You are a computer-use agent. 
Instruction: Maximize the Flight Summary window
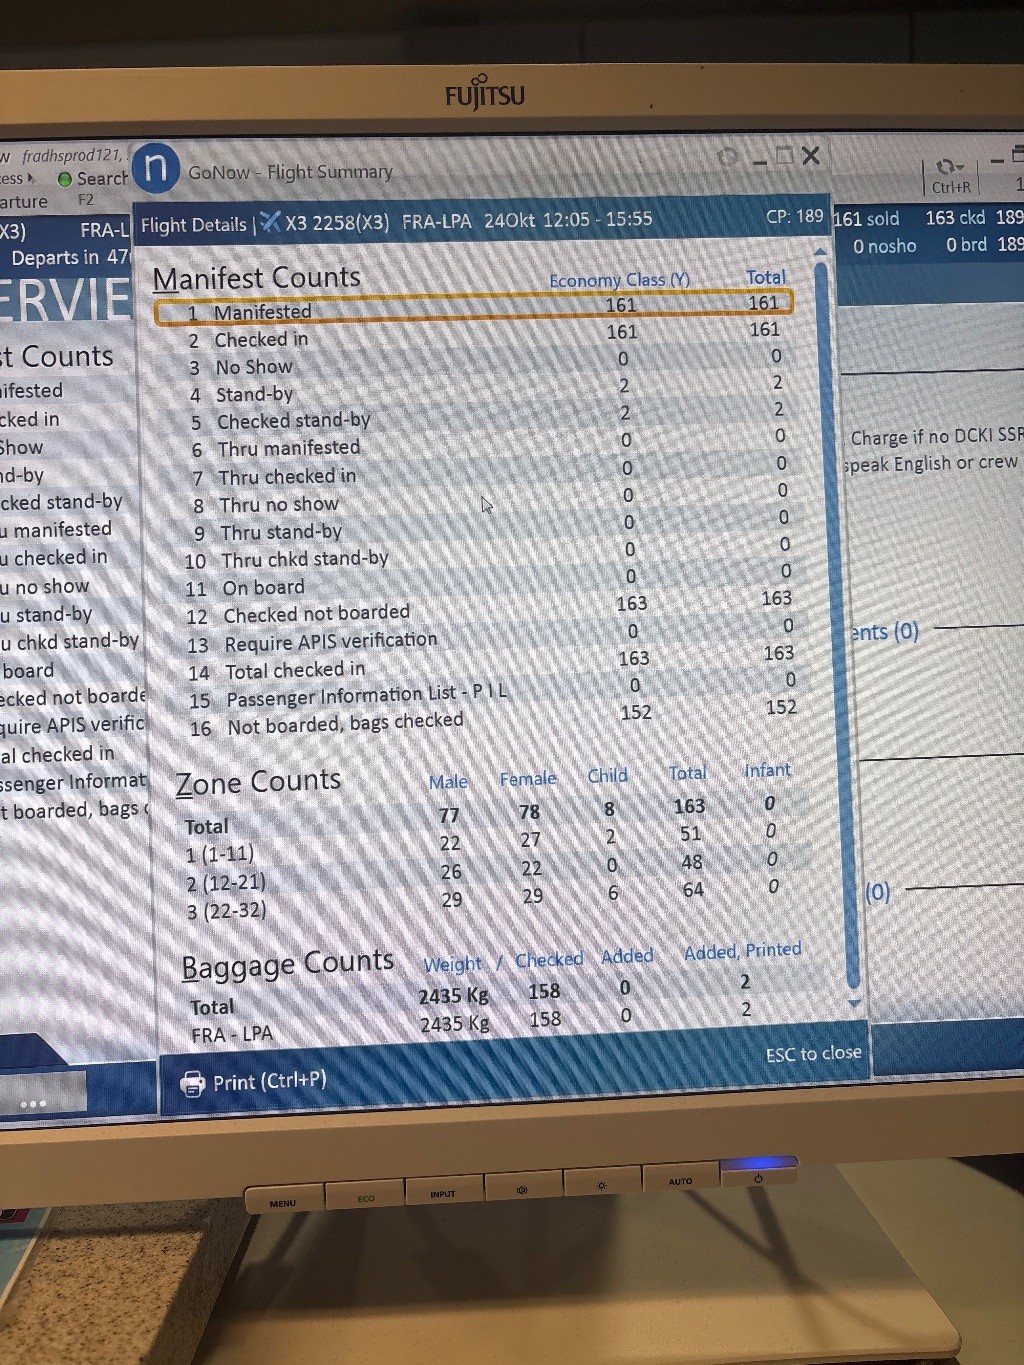pyautogui.click(x=784, y=156)
